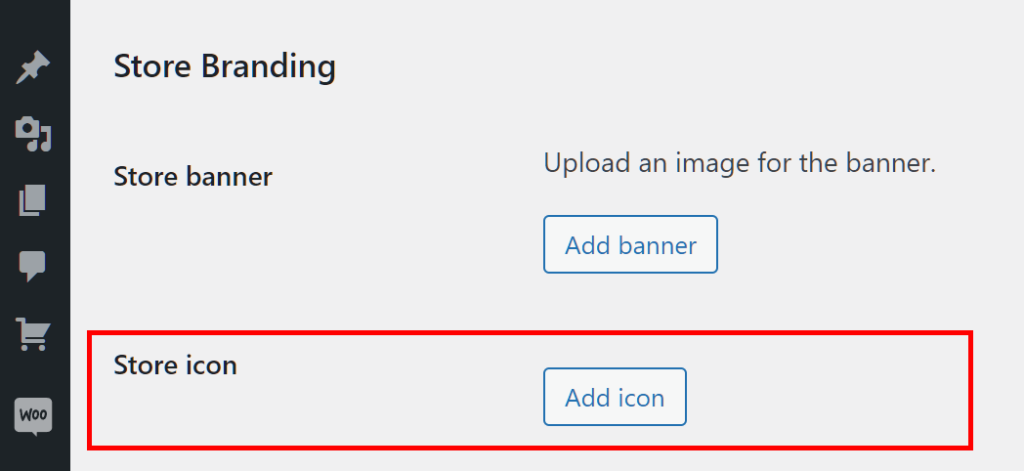Visit the Pages admin section
Screen dimensions: 1024x471
[34, 201]
